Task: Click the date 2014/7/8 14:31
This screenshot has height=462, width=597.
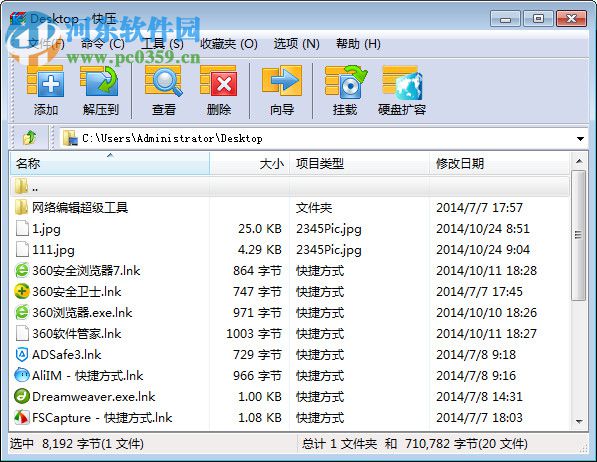Action: point(479,396)
